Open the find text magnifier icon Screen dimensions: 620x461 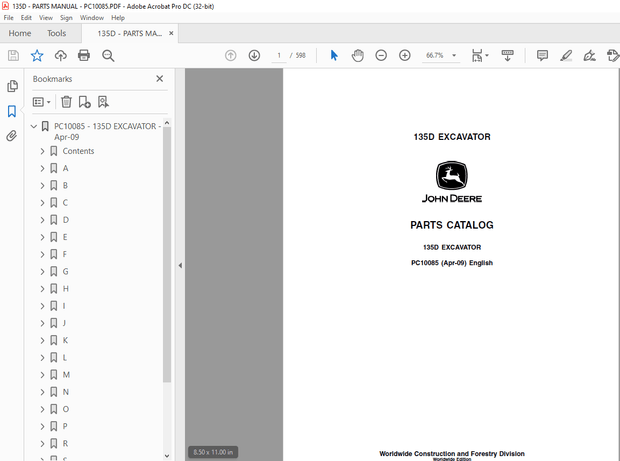pos(108,55)
